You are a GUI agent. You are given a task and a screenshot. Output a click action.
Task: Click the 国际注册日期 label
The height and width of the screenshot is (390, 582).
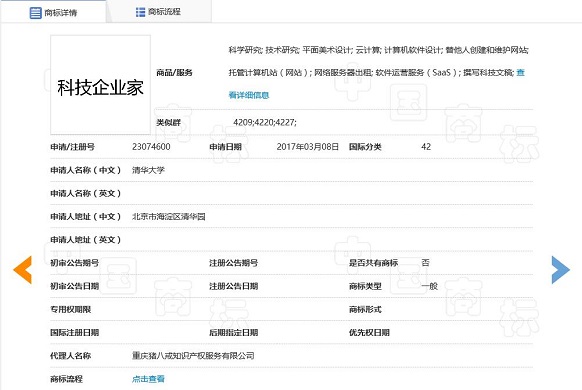pyautogui.click(x=75, y=332)
